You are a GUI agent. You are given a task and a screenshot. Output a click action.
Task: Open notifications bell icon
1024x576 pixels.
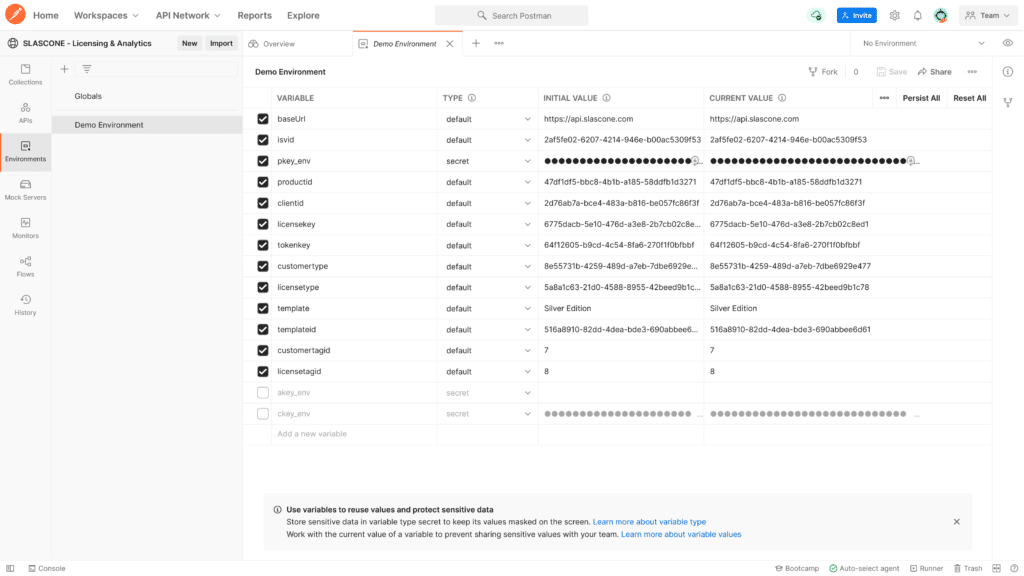pyautogui.click(x=918, y=15)
